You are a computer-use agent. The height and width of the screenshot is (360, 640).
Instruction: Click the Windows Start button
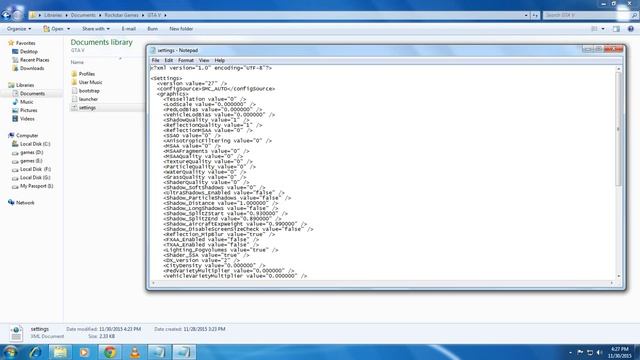click(11, 352)
